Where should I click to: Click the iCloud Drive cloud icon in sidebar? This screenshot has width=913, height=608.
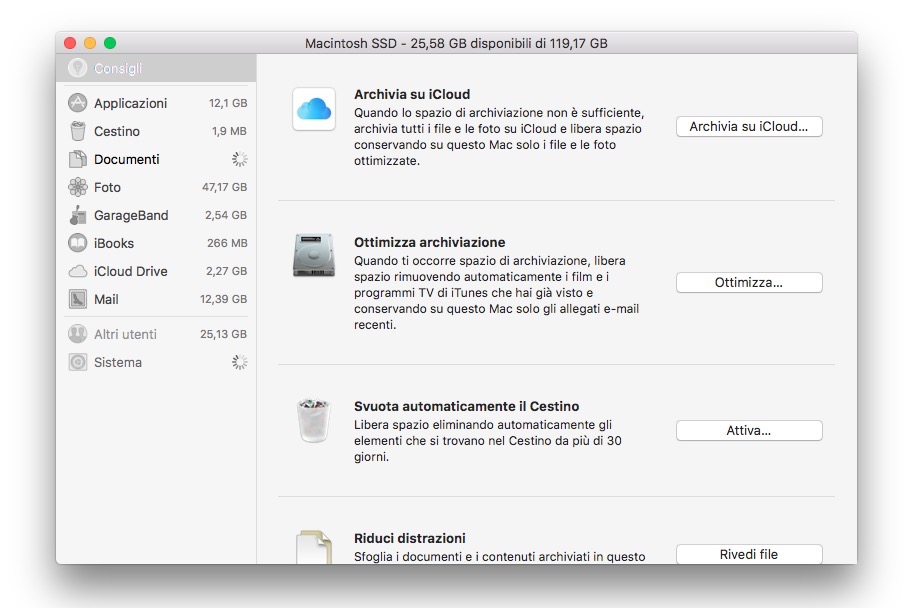pos(77,271)
